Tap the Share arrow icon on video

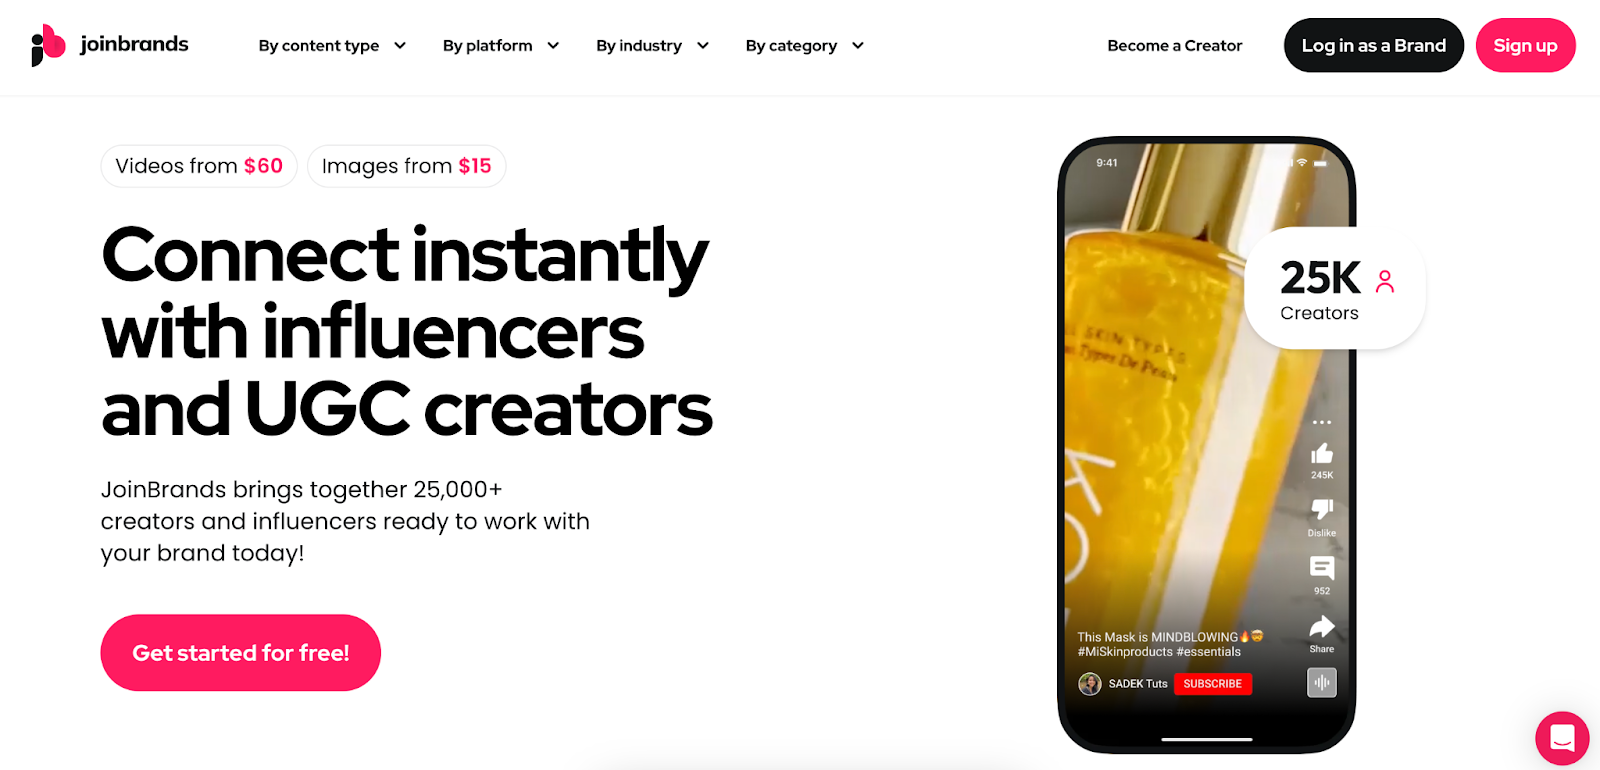coord(1322,627)
